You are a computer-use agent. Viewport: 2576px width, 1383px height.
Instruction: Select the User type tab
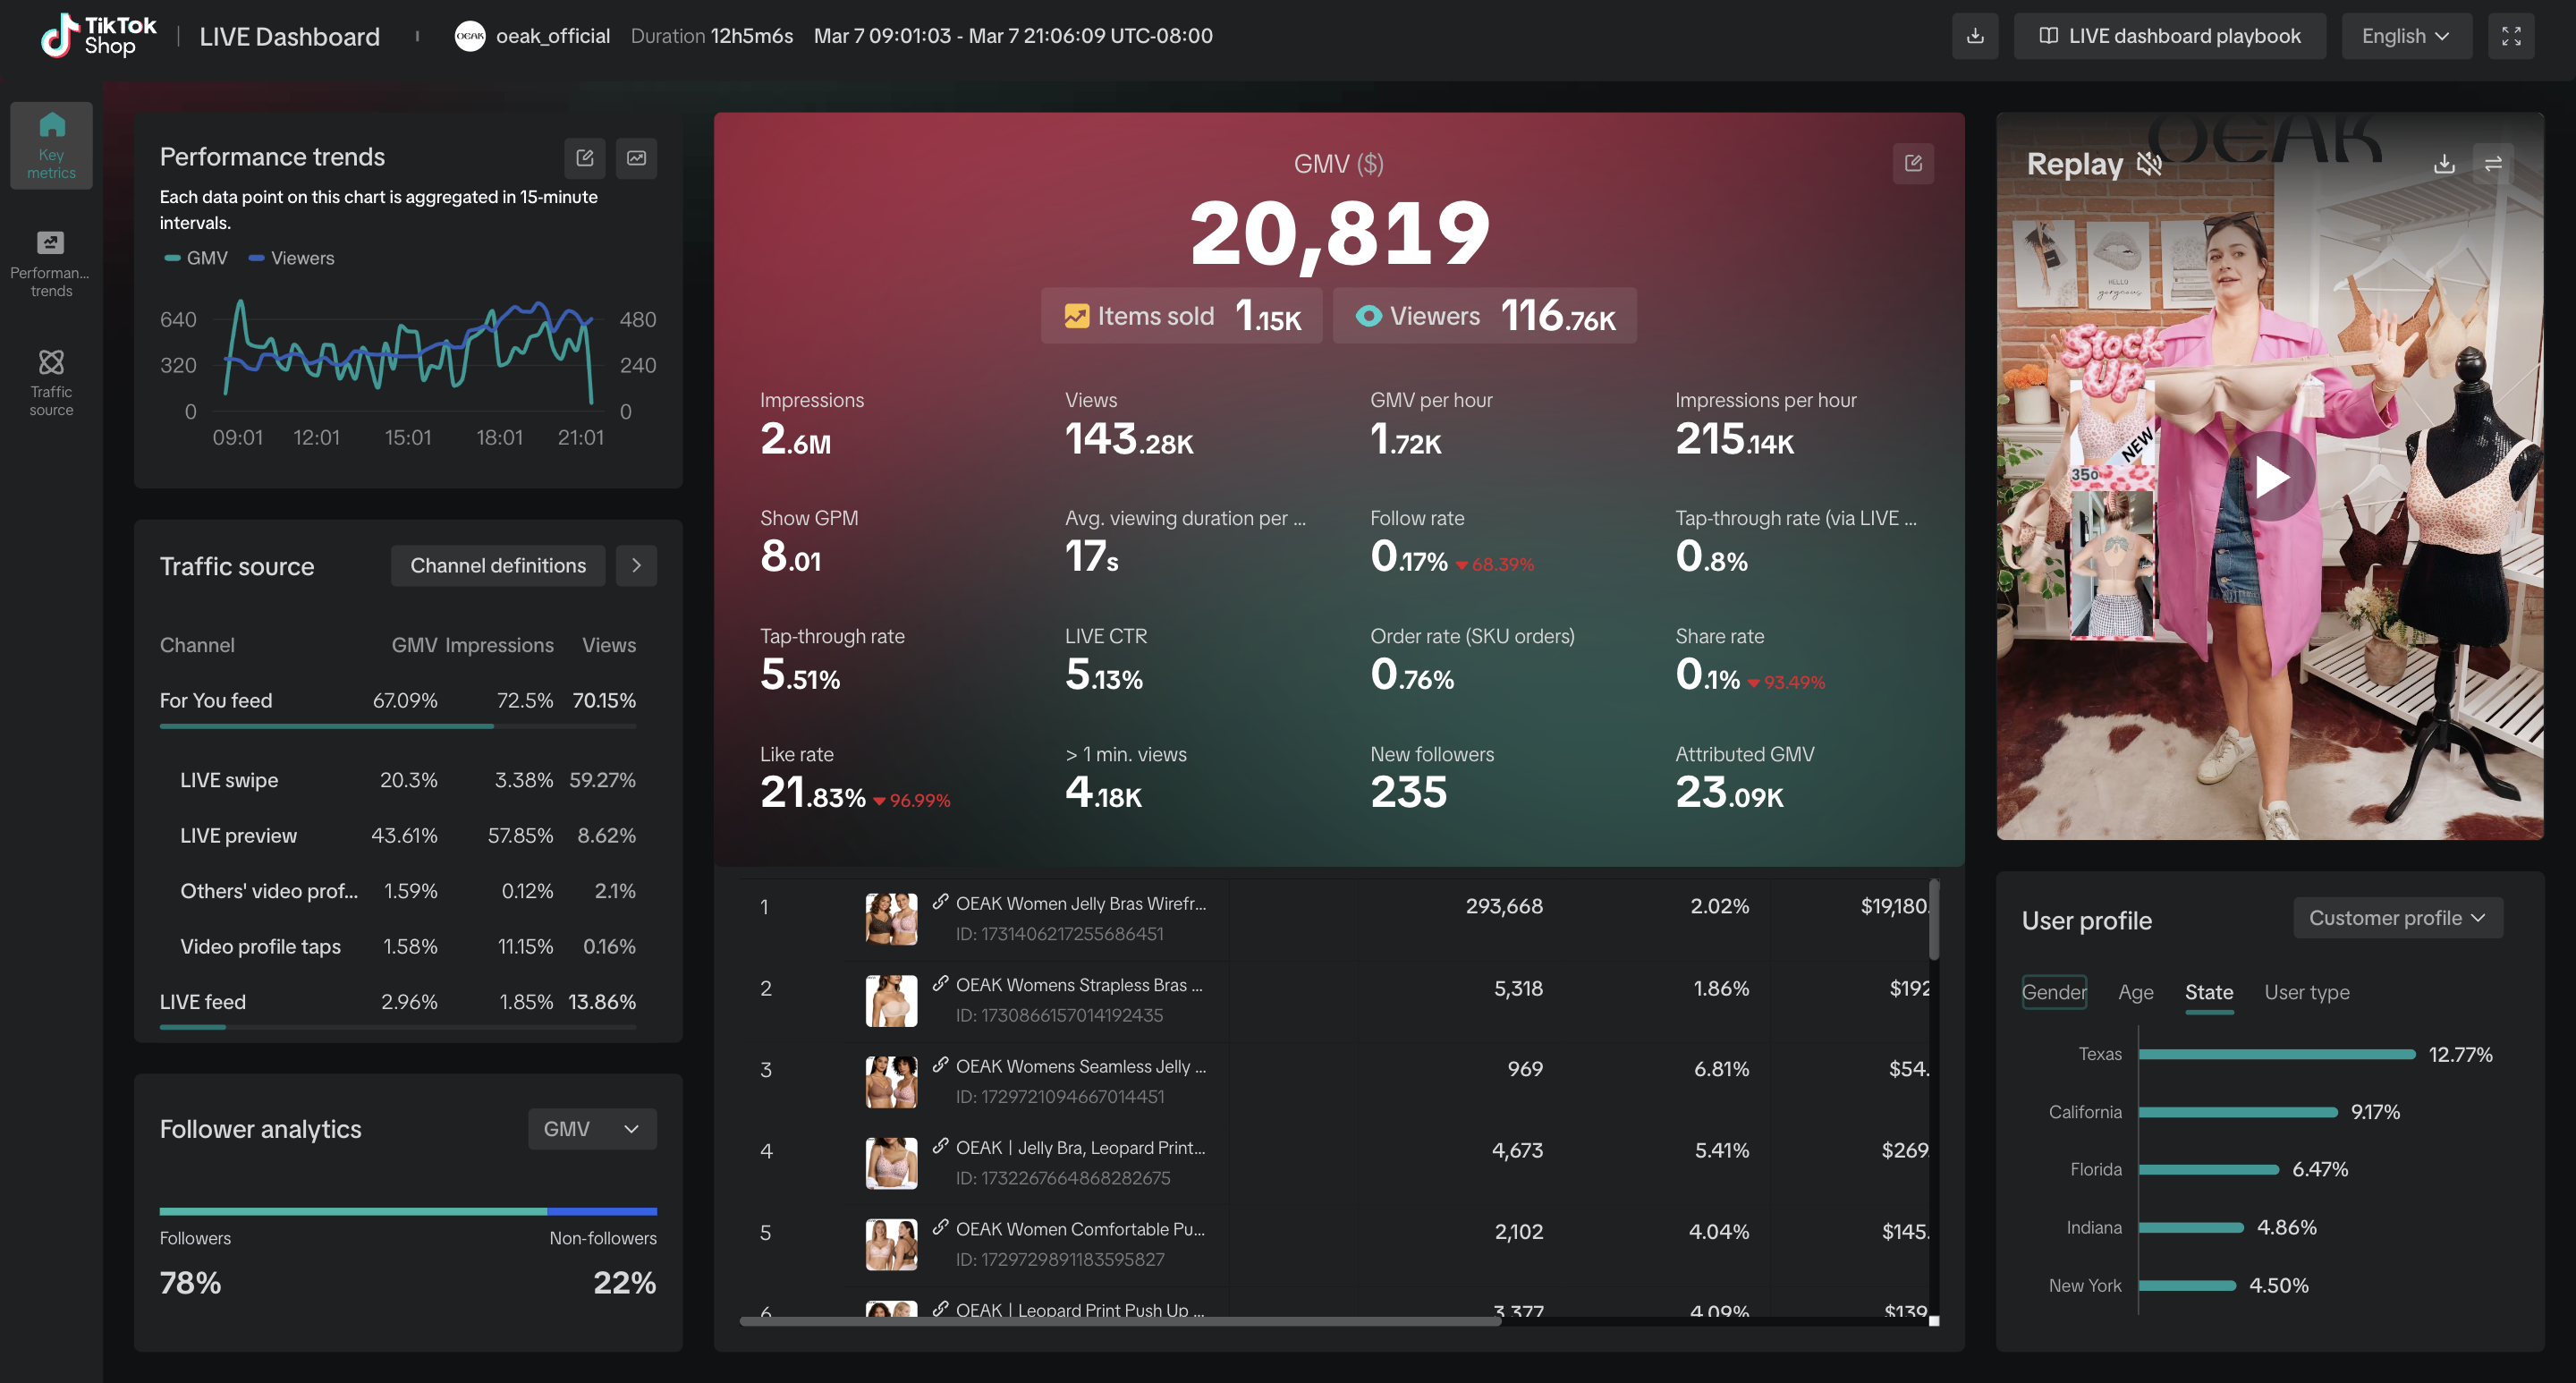pos(2306,992)
